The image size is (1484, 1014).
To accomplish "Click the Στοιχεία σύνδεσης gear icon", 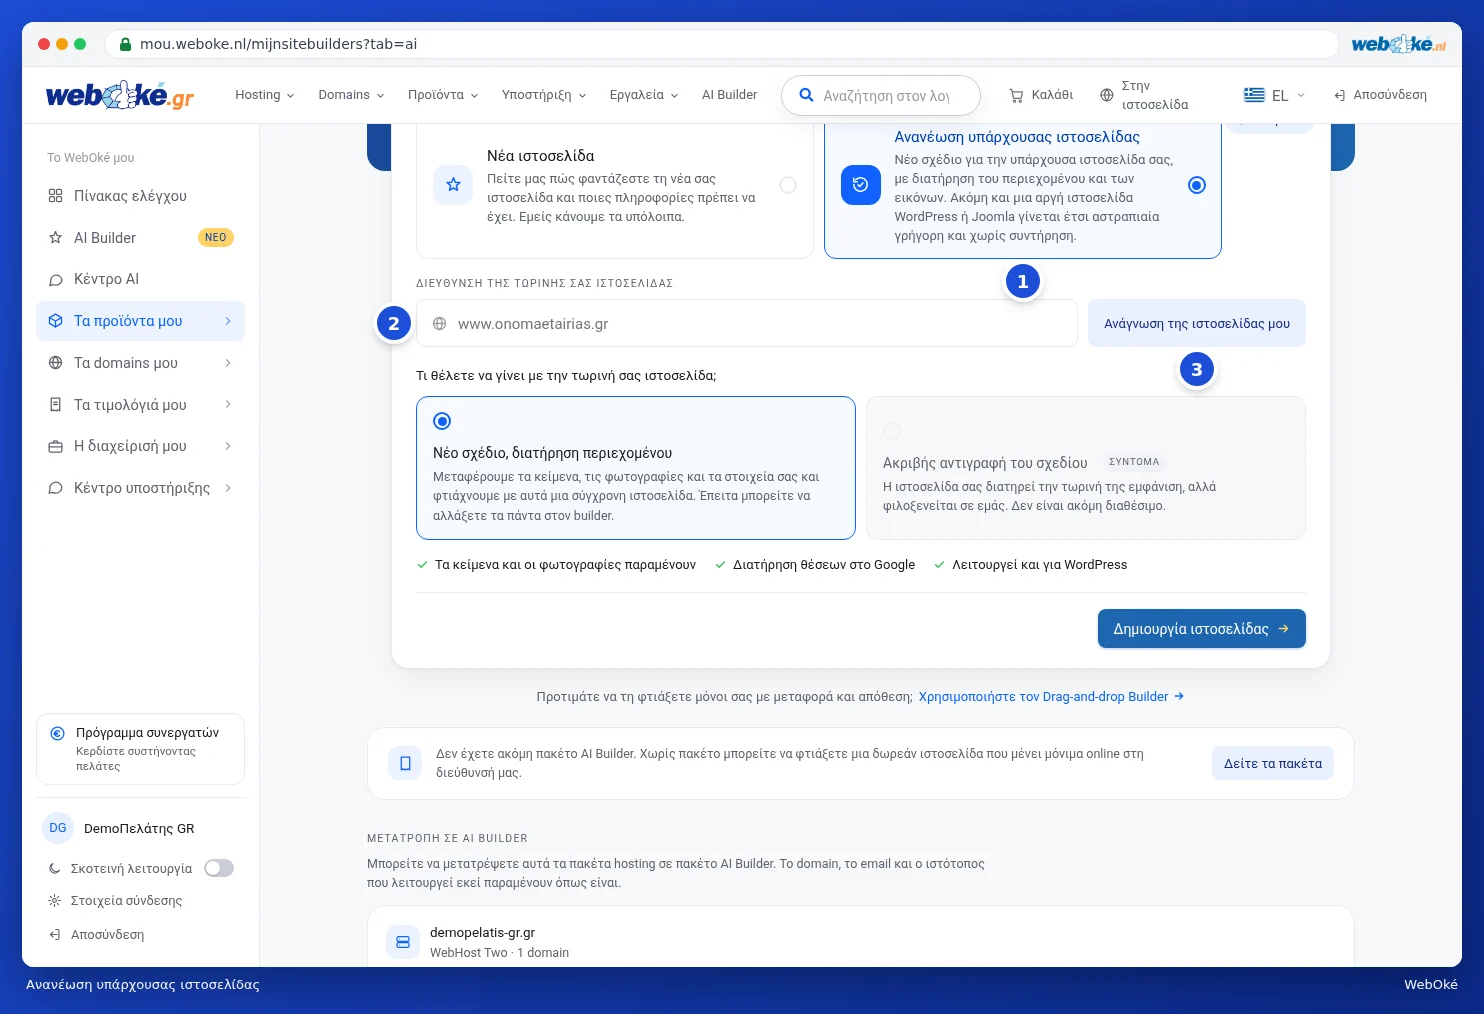I will [54, 901].
